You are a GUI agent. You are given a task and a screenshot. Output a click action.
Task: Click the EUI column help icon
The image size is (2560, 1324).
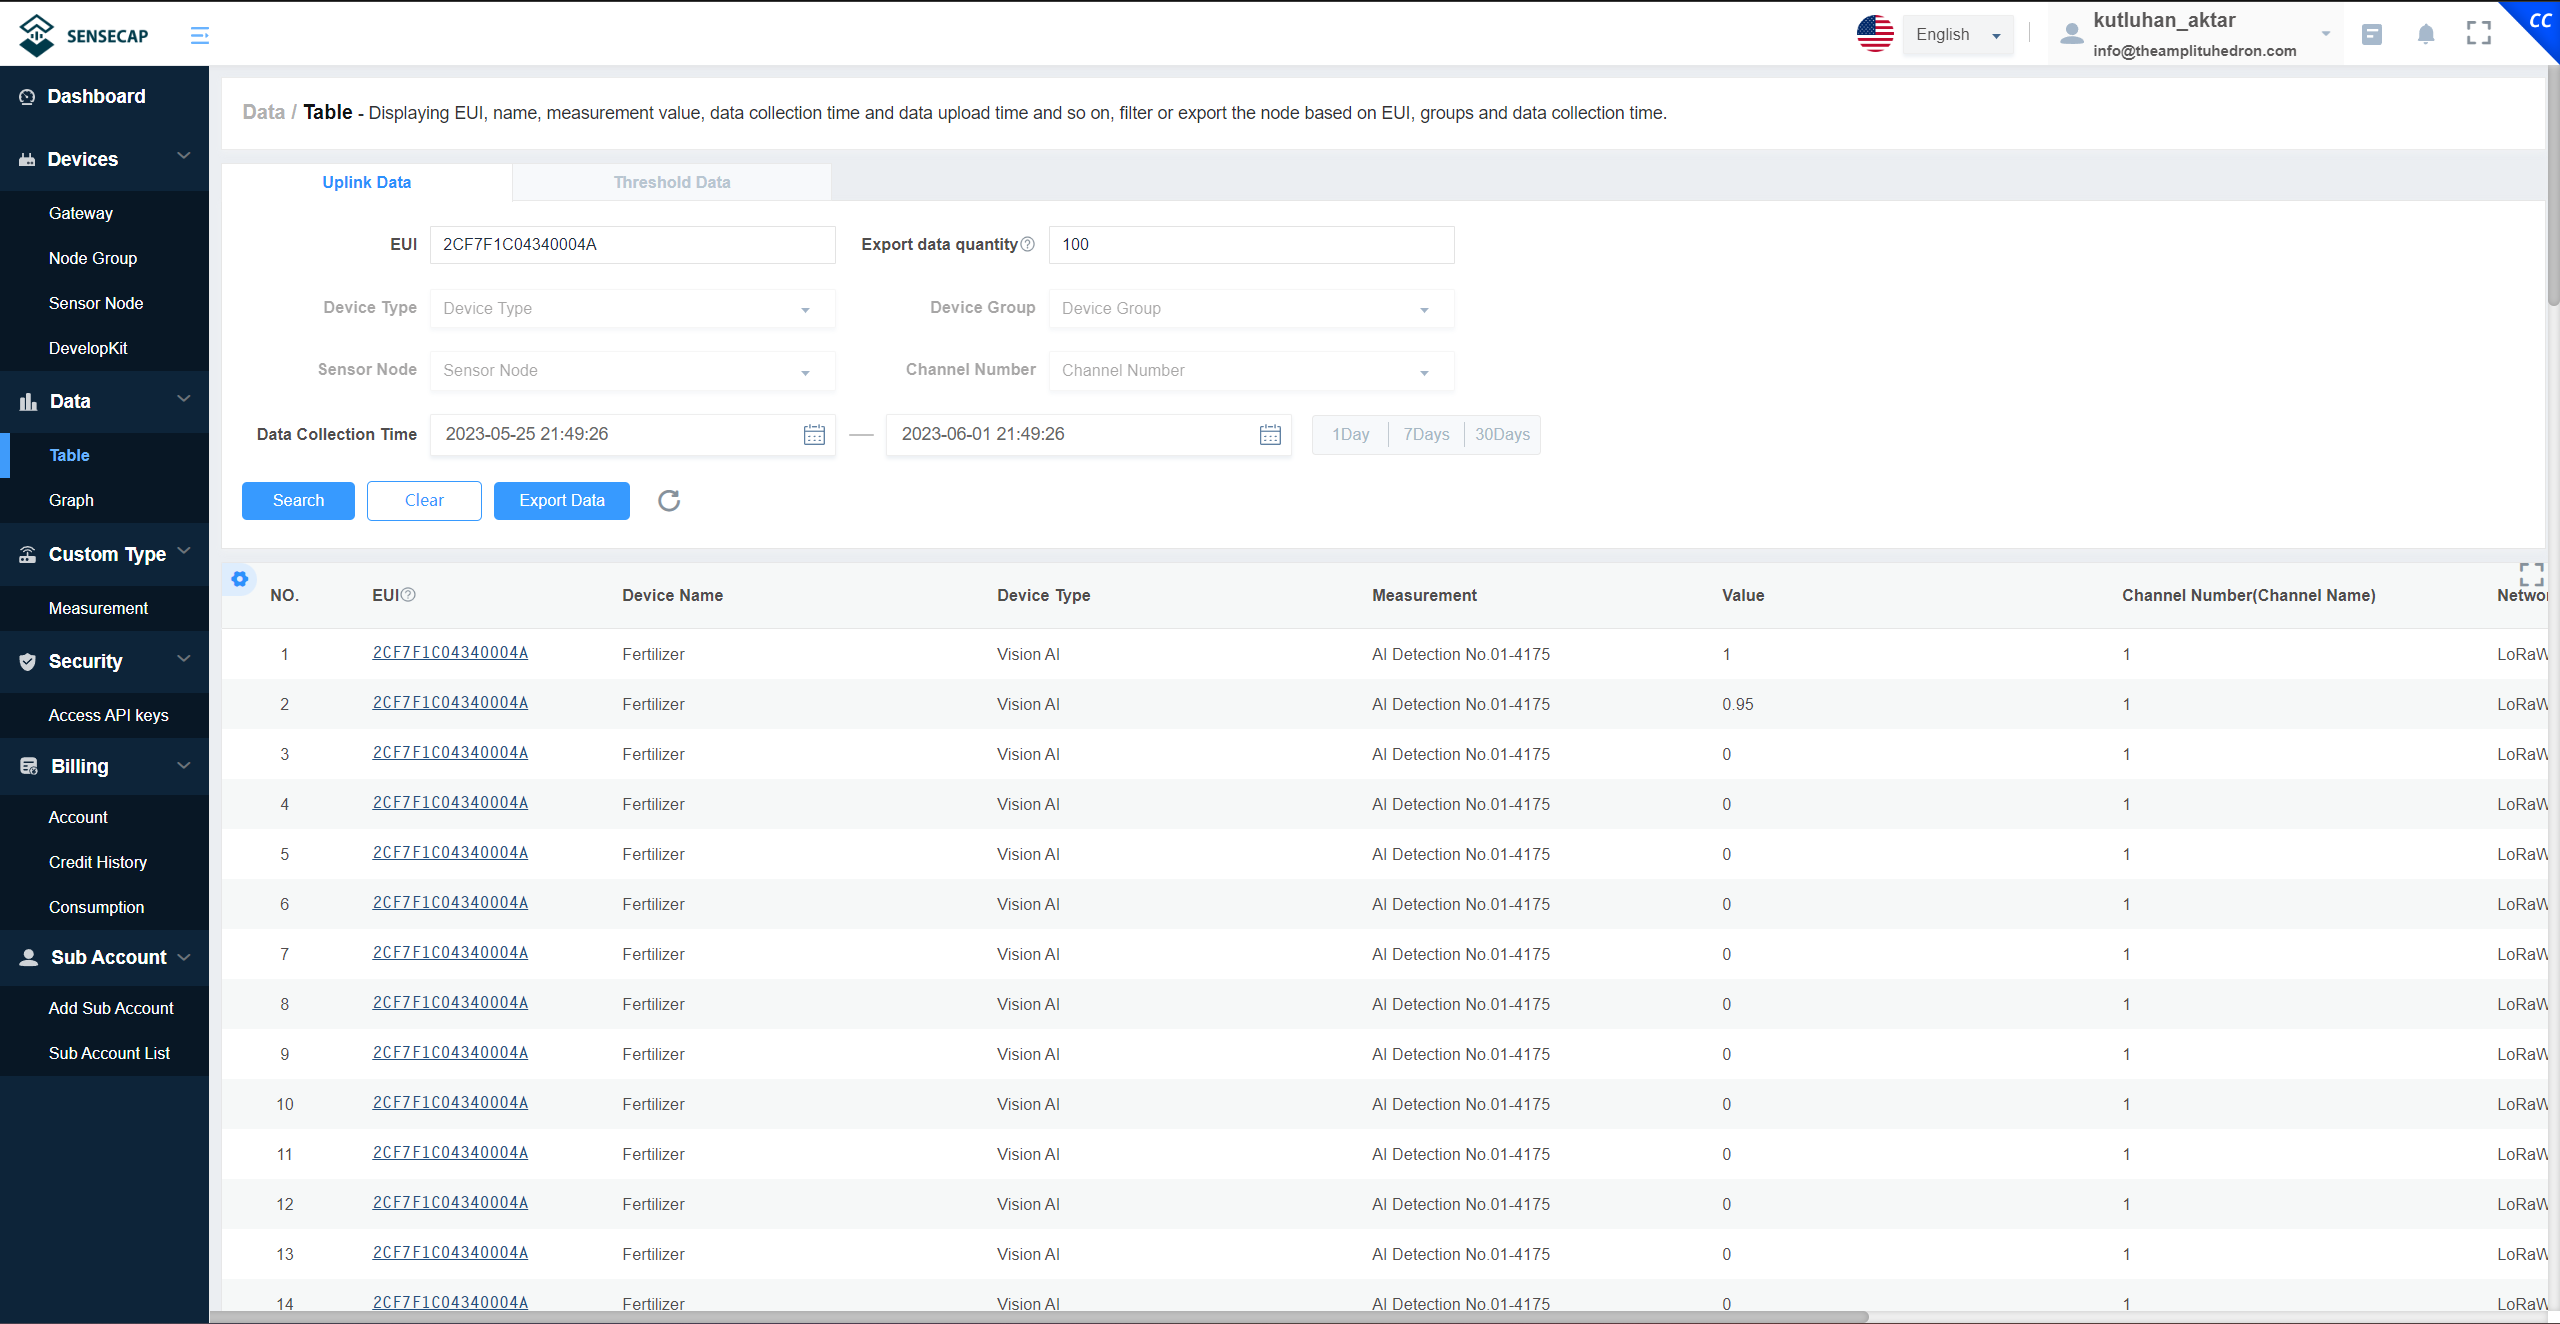(x=408, y=595)
